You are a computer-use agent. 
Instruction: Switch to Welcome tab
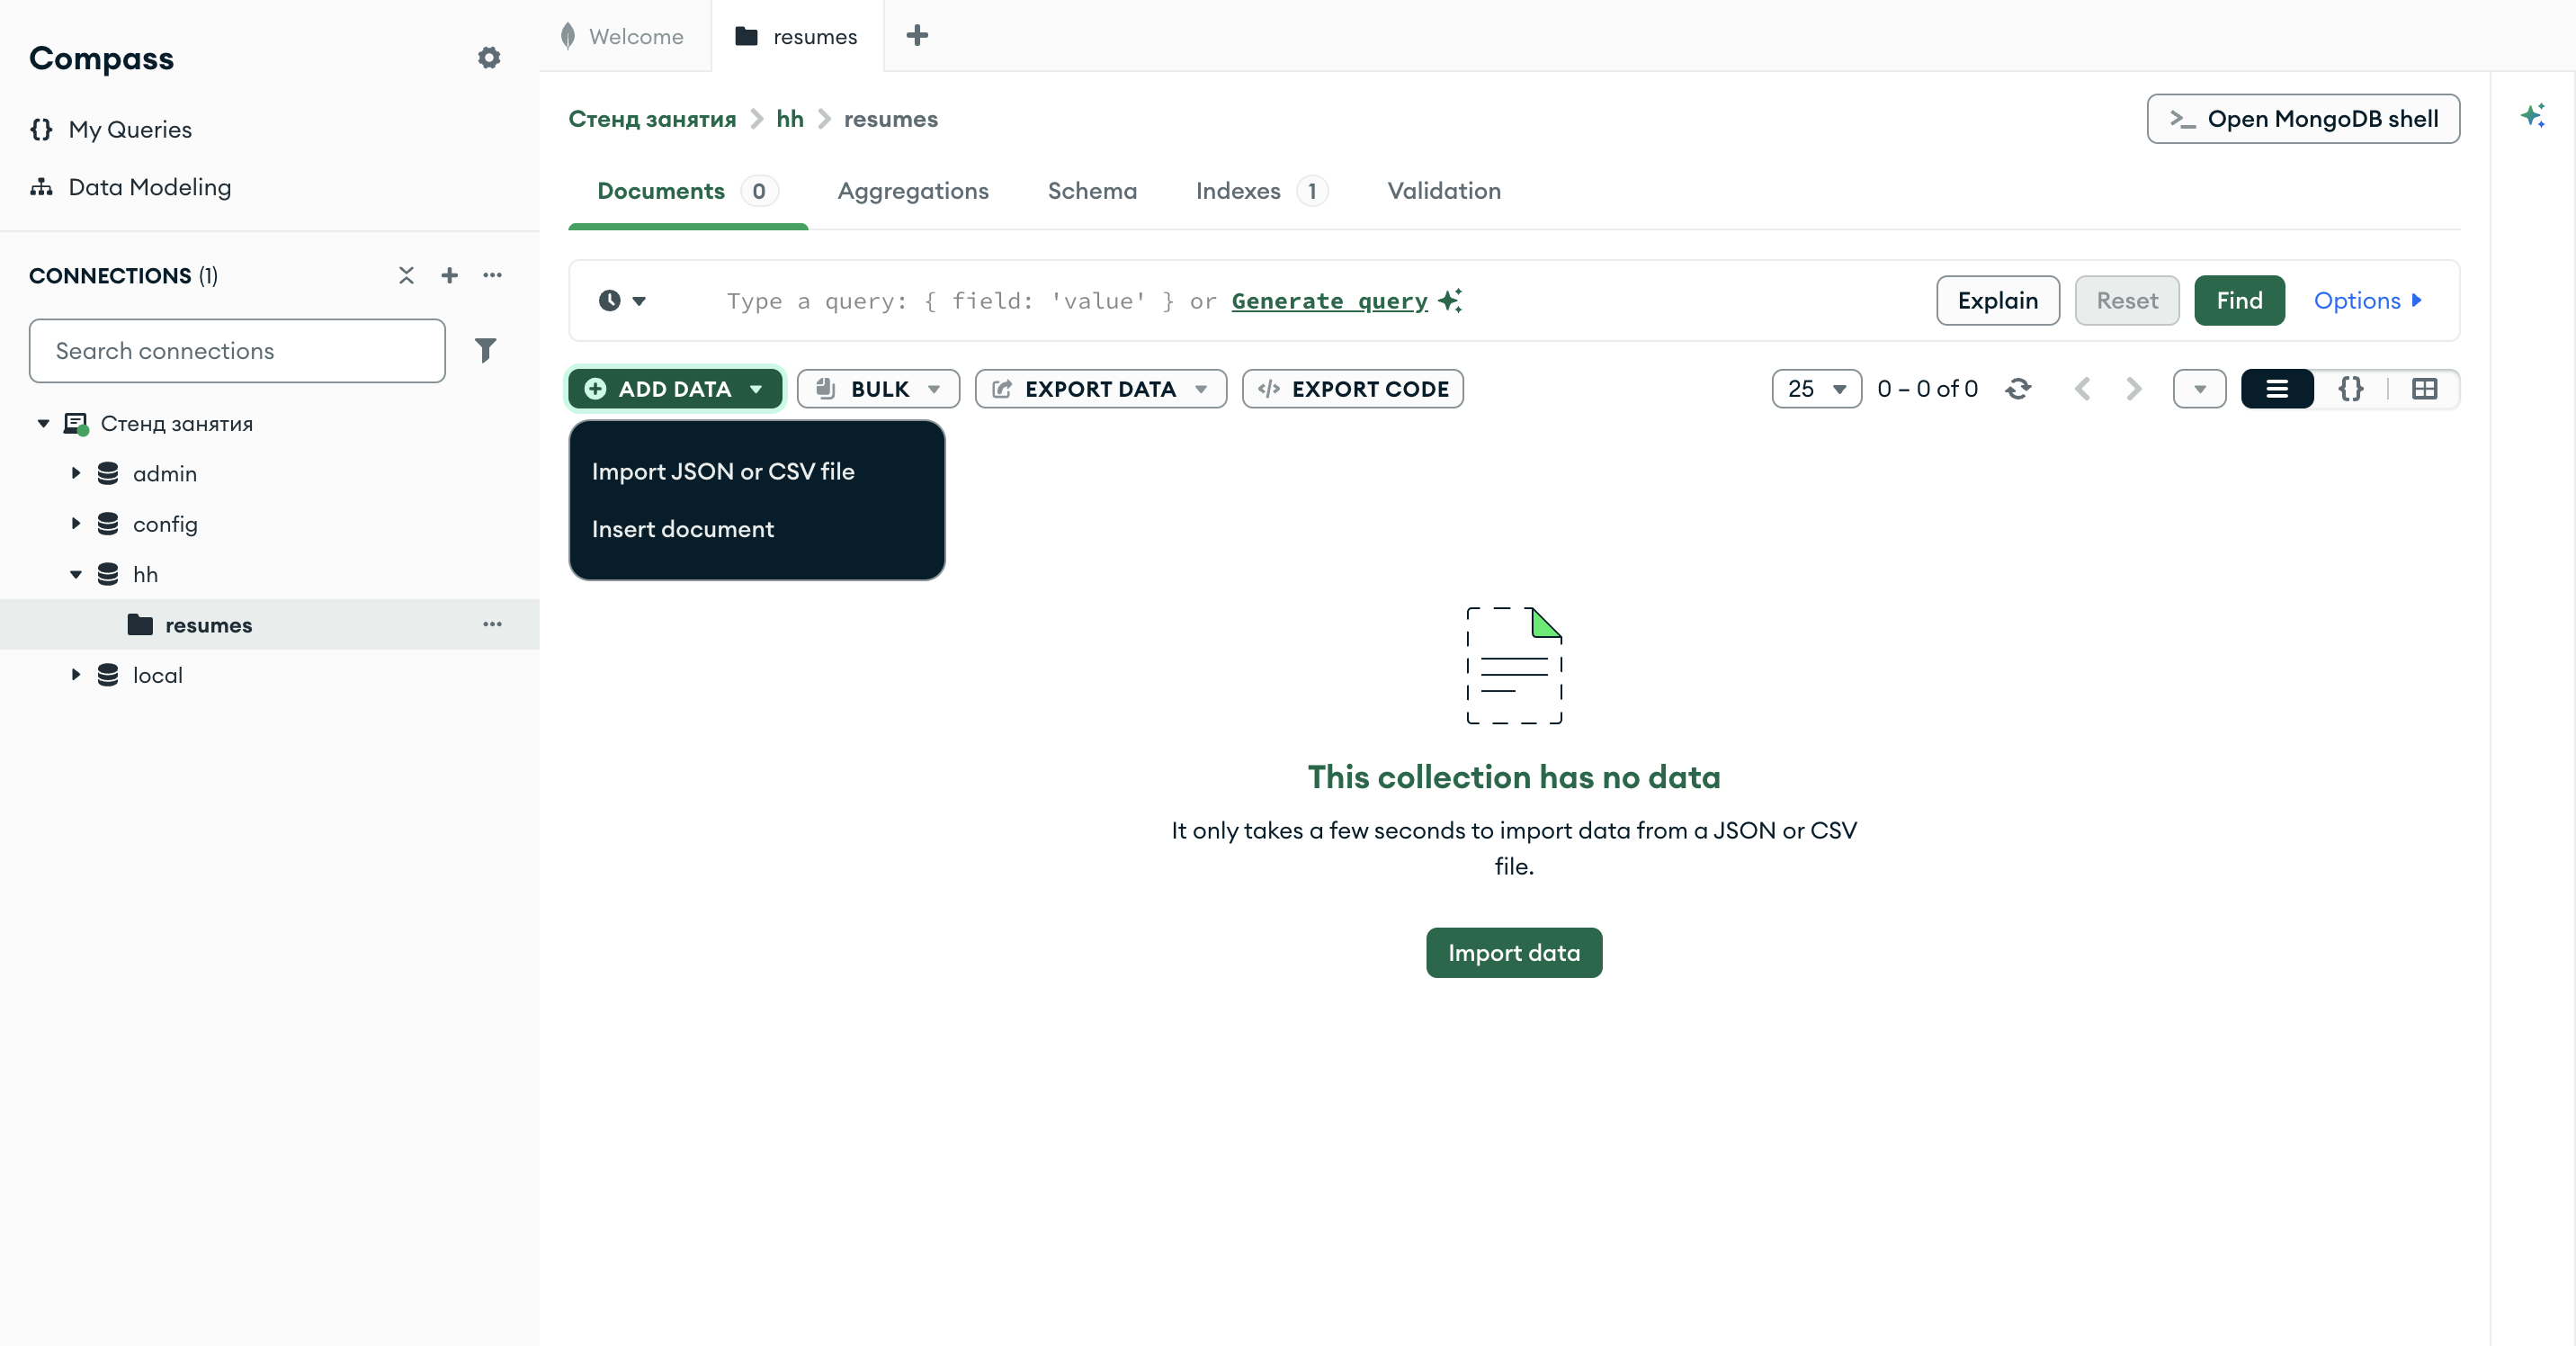point(624,36)
